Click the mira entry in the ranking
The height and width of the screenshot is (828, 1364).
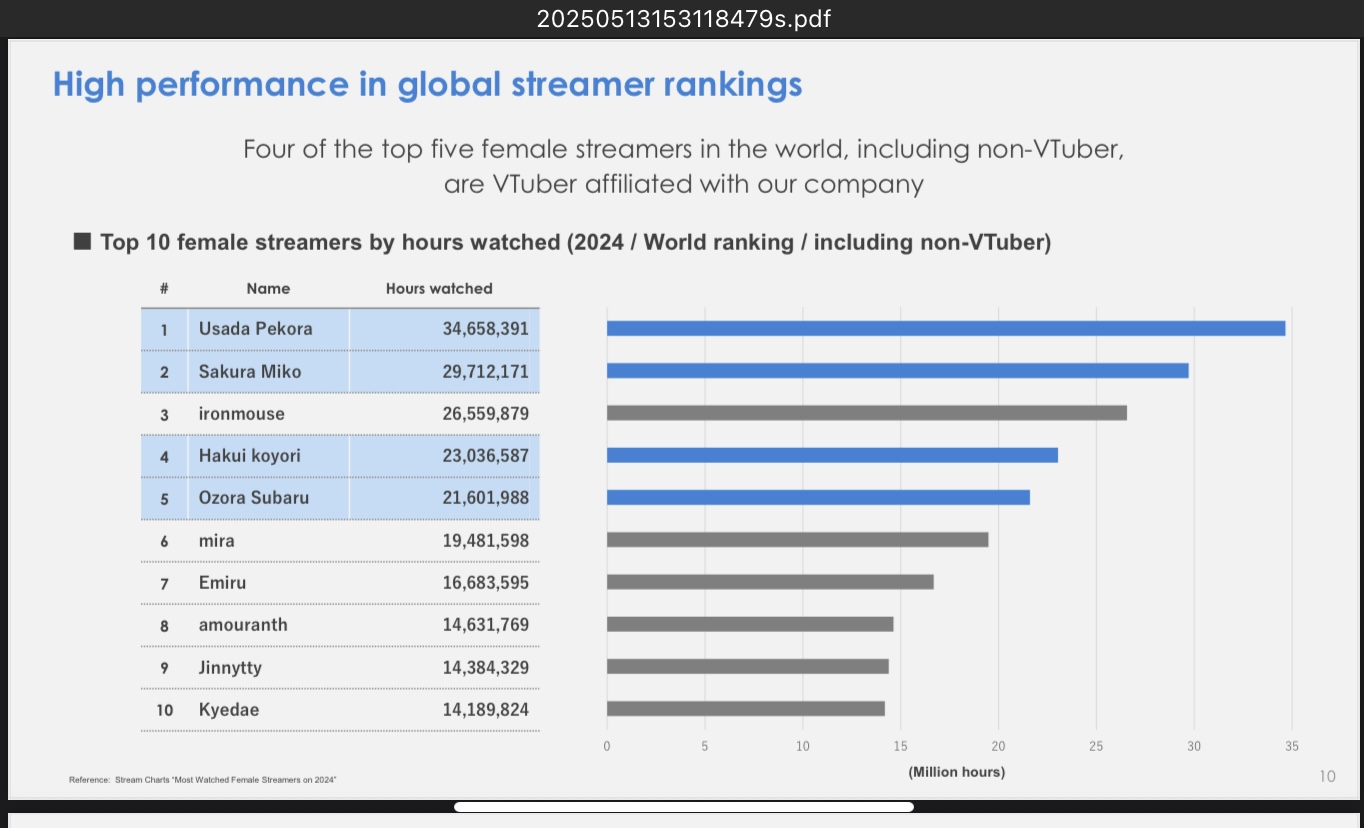(216, 540)
